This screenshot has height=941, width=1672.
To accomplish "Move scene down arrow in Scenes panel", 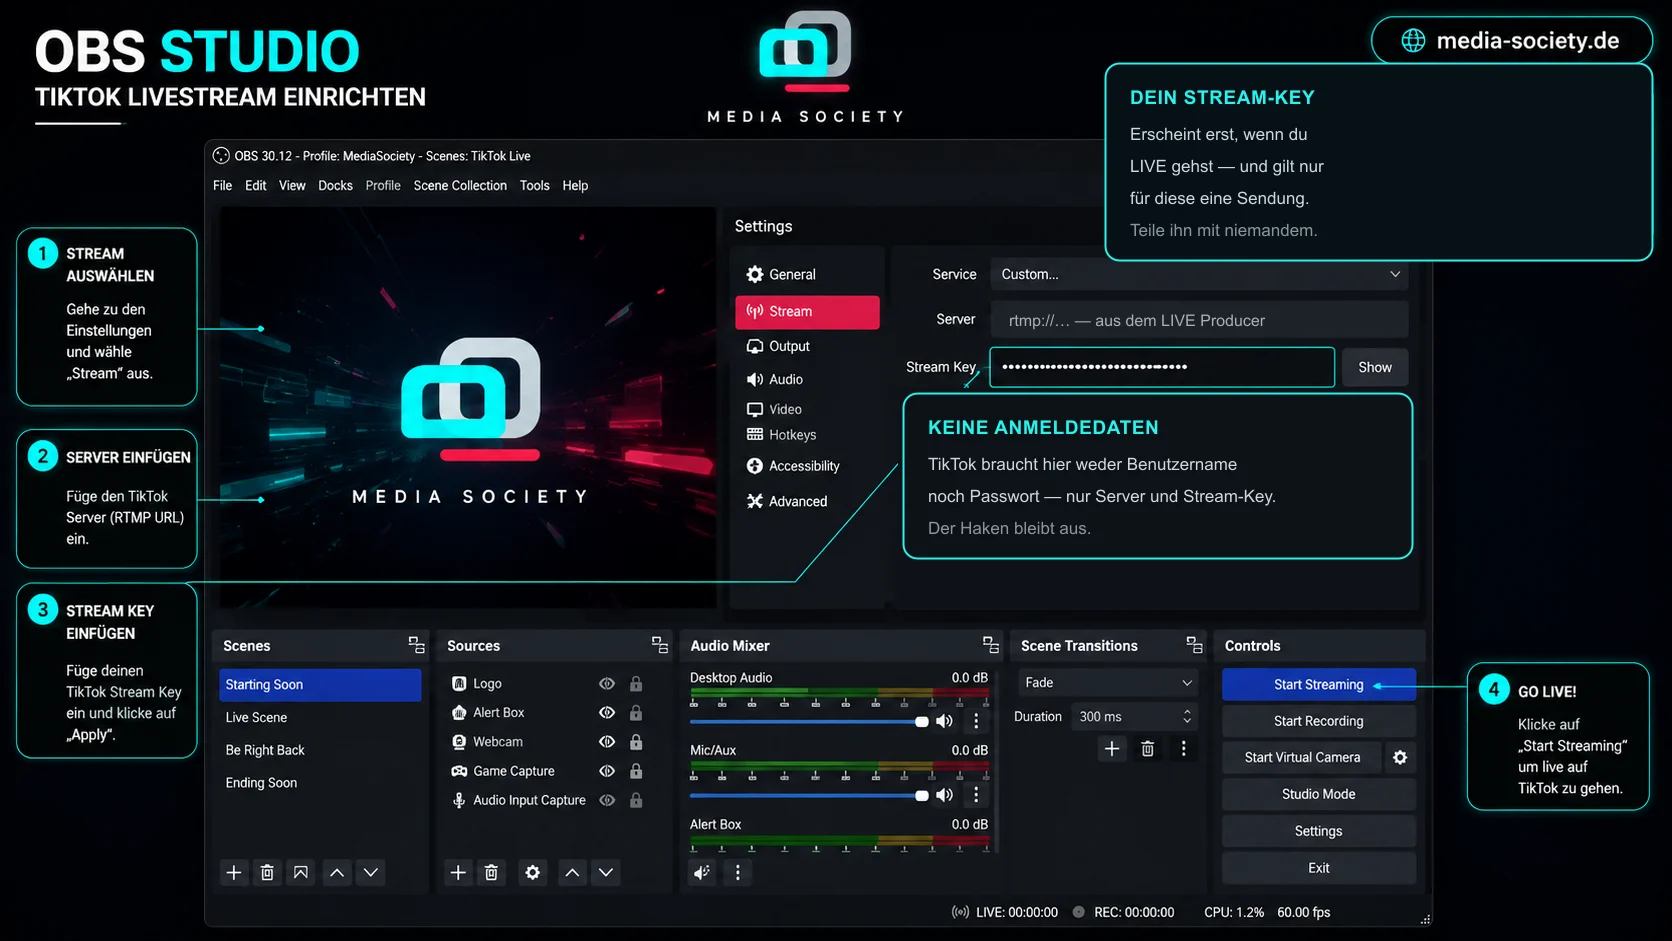I will pos(371,872).
